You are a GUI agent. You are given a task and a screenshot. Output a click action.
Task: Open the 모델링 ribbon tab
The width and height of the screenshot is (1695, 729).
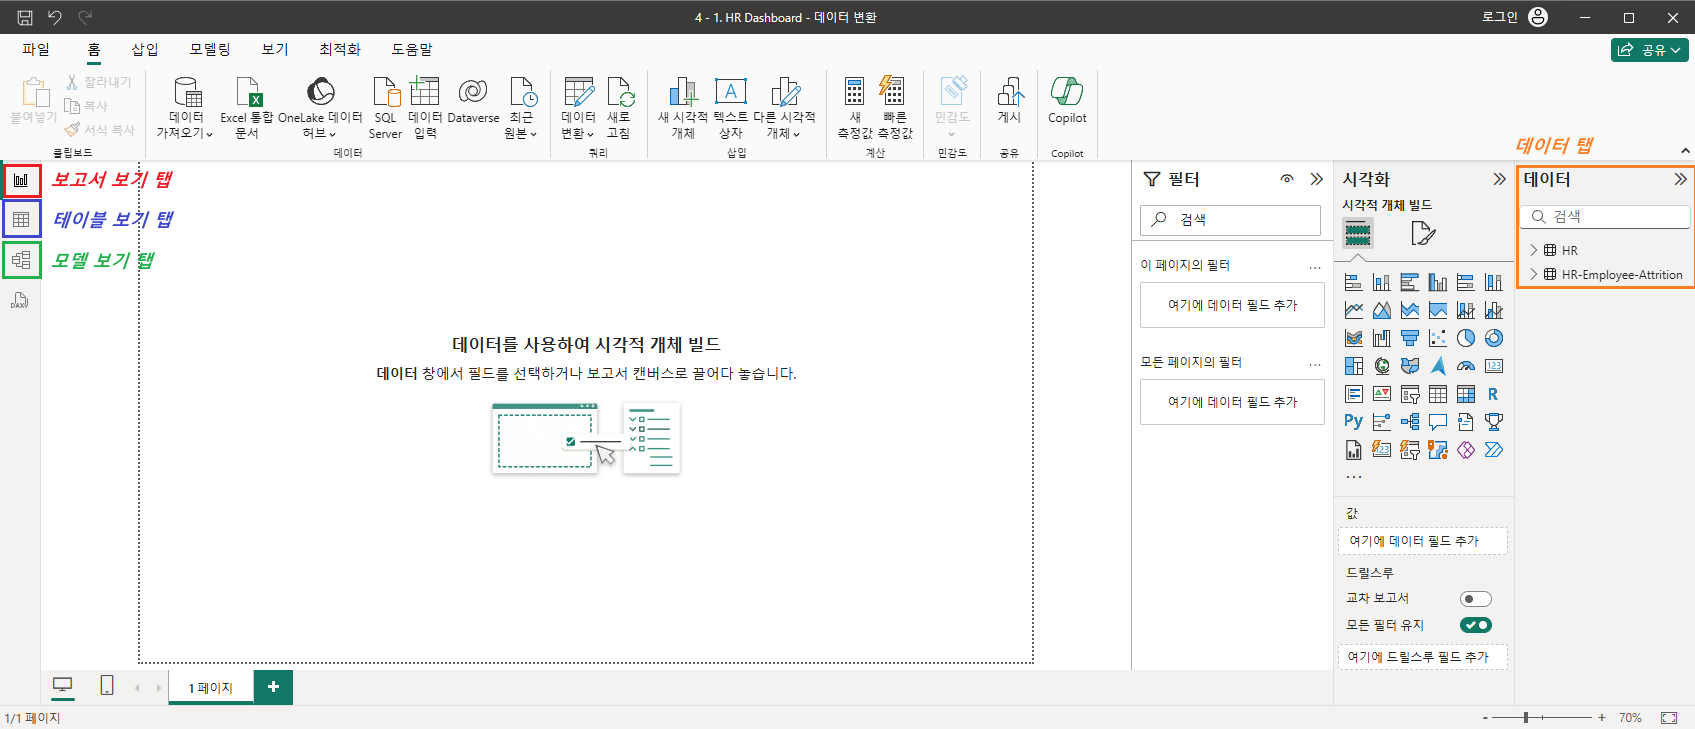tap(210, 49)
